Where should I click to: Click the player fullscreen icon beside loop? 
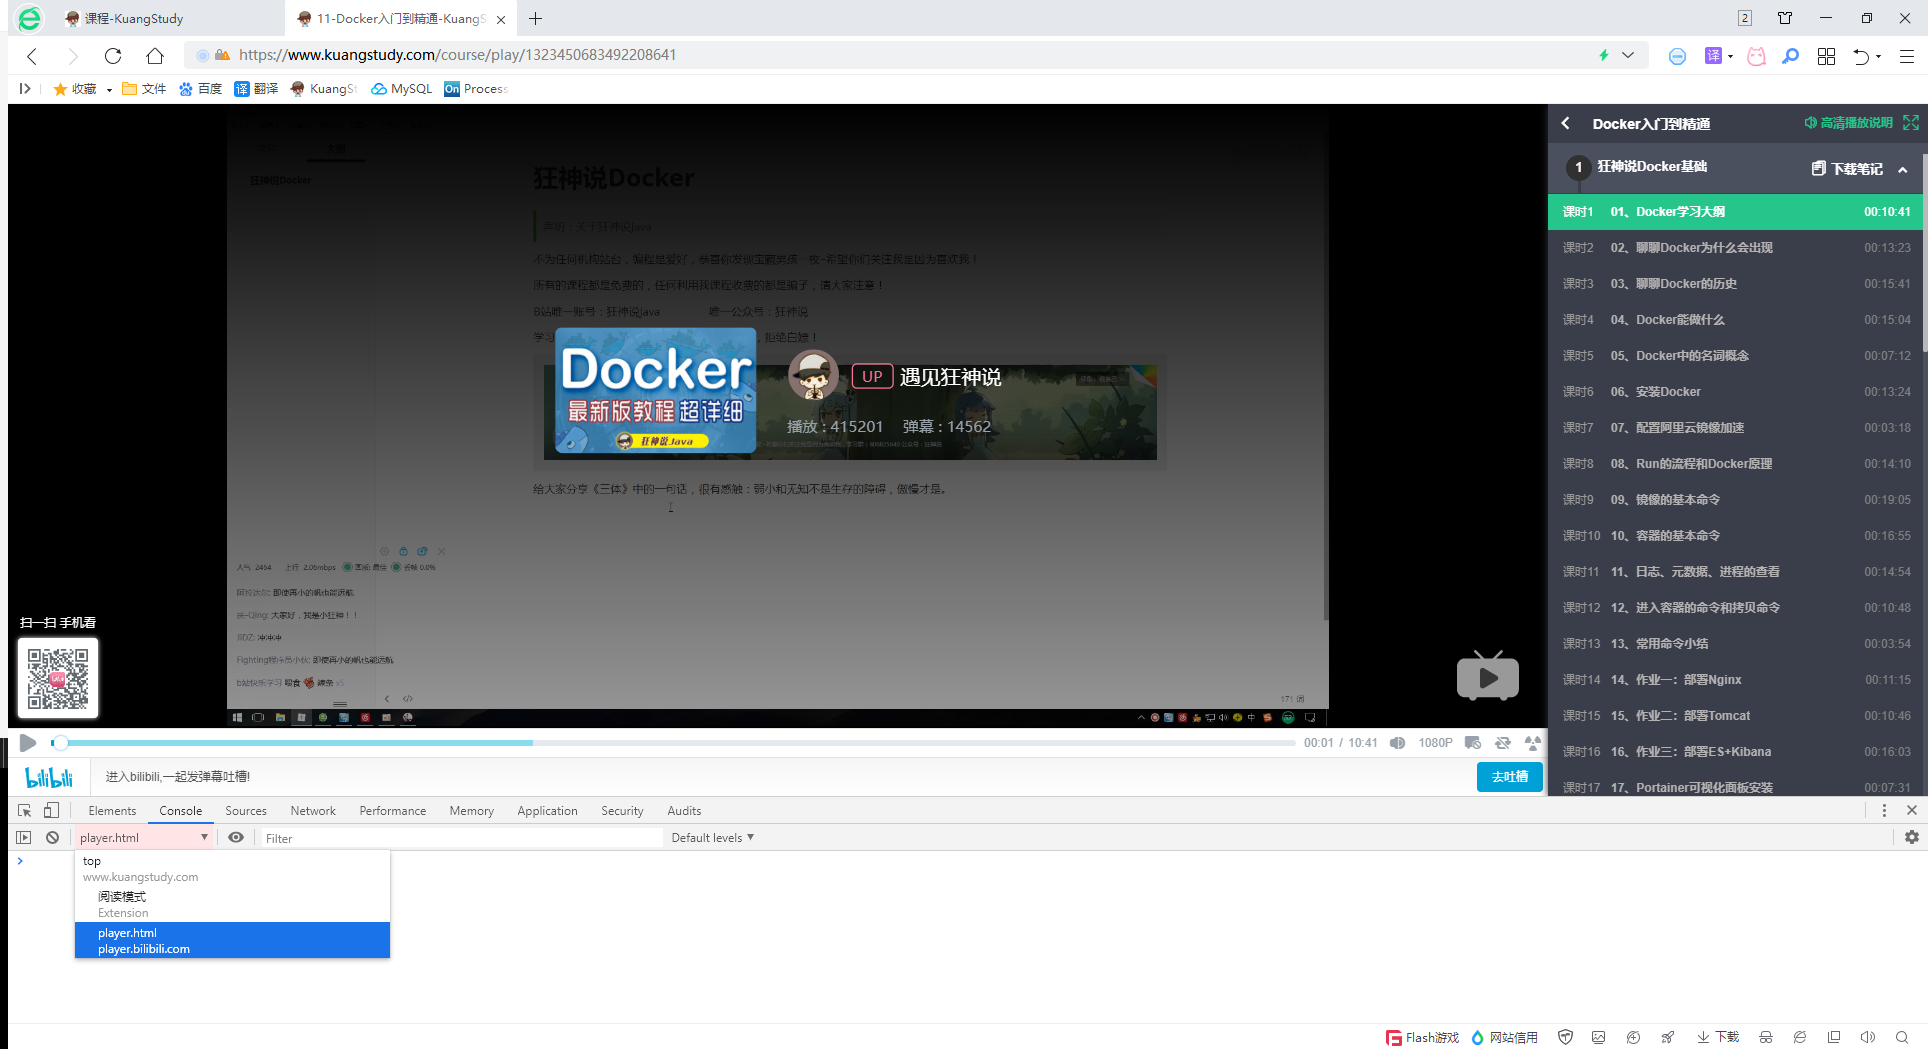point(1532,743)
